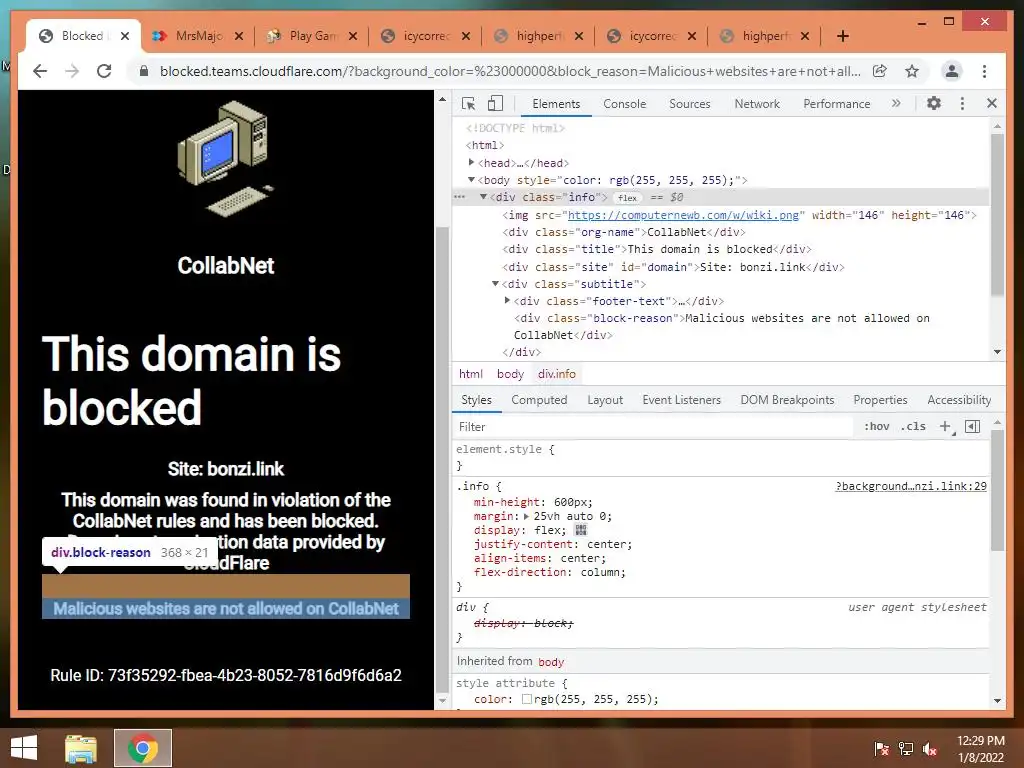Open the Chrome profile avatar
Viewport: 1024px width, 768px height.
pos(952,71)
